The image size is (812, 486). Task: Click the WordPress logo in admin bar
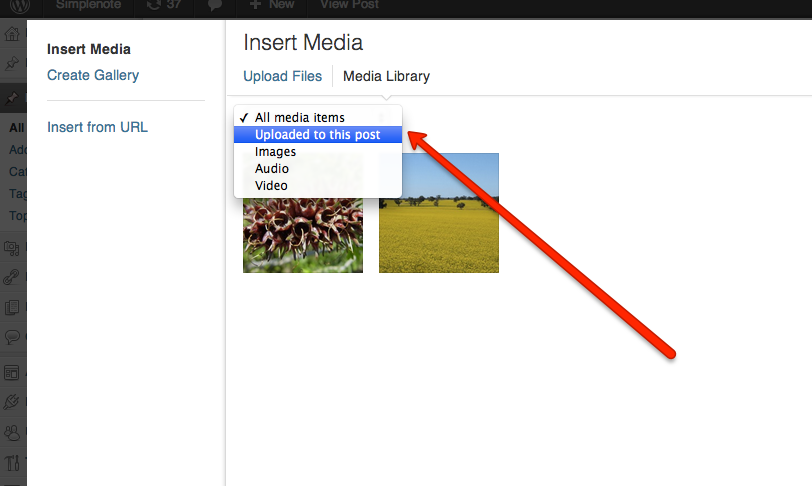[20, 6]
